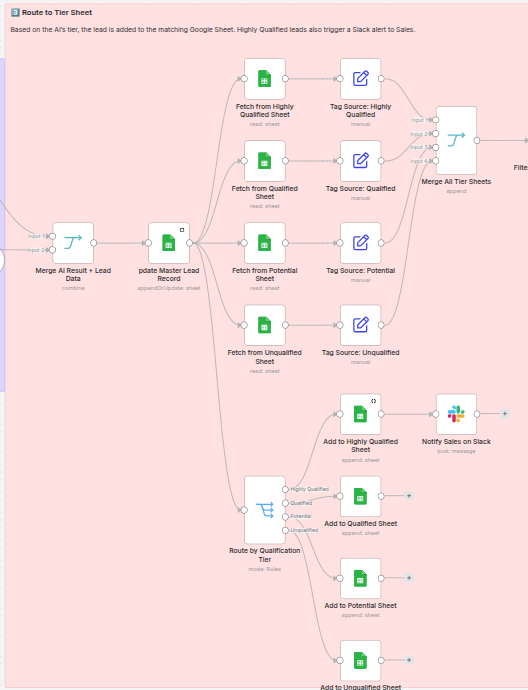
Task: Click Input 2 of Merge AI Result node
Action: click(x=52, y=250)
